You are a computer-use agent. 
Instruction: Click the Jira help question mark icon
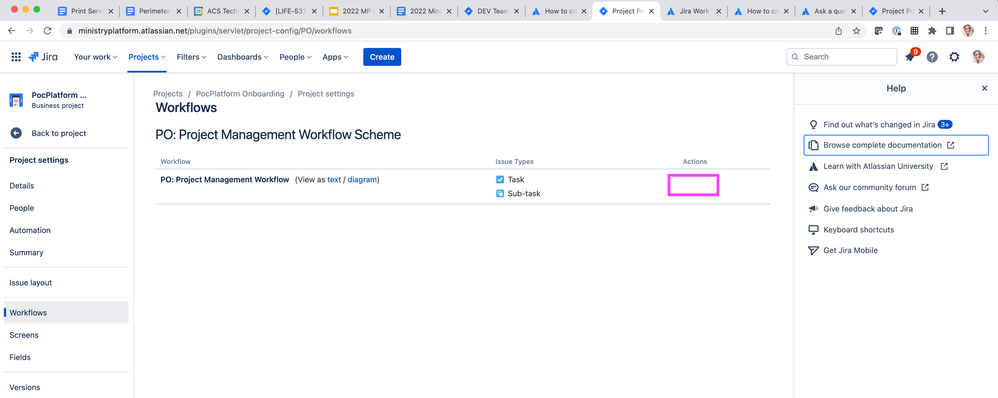[x=932, y=57]
